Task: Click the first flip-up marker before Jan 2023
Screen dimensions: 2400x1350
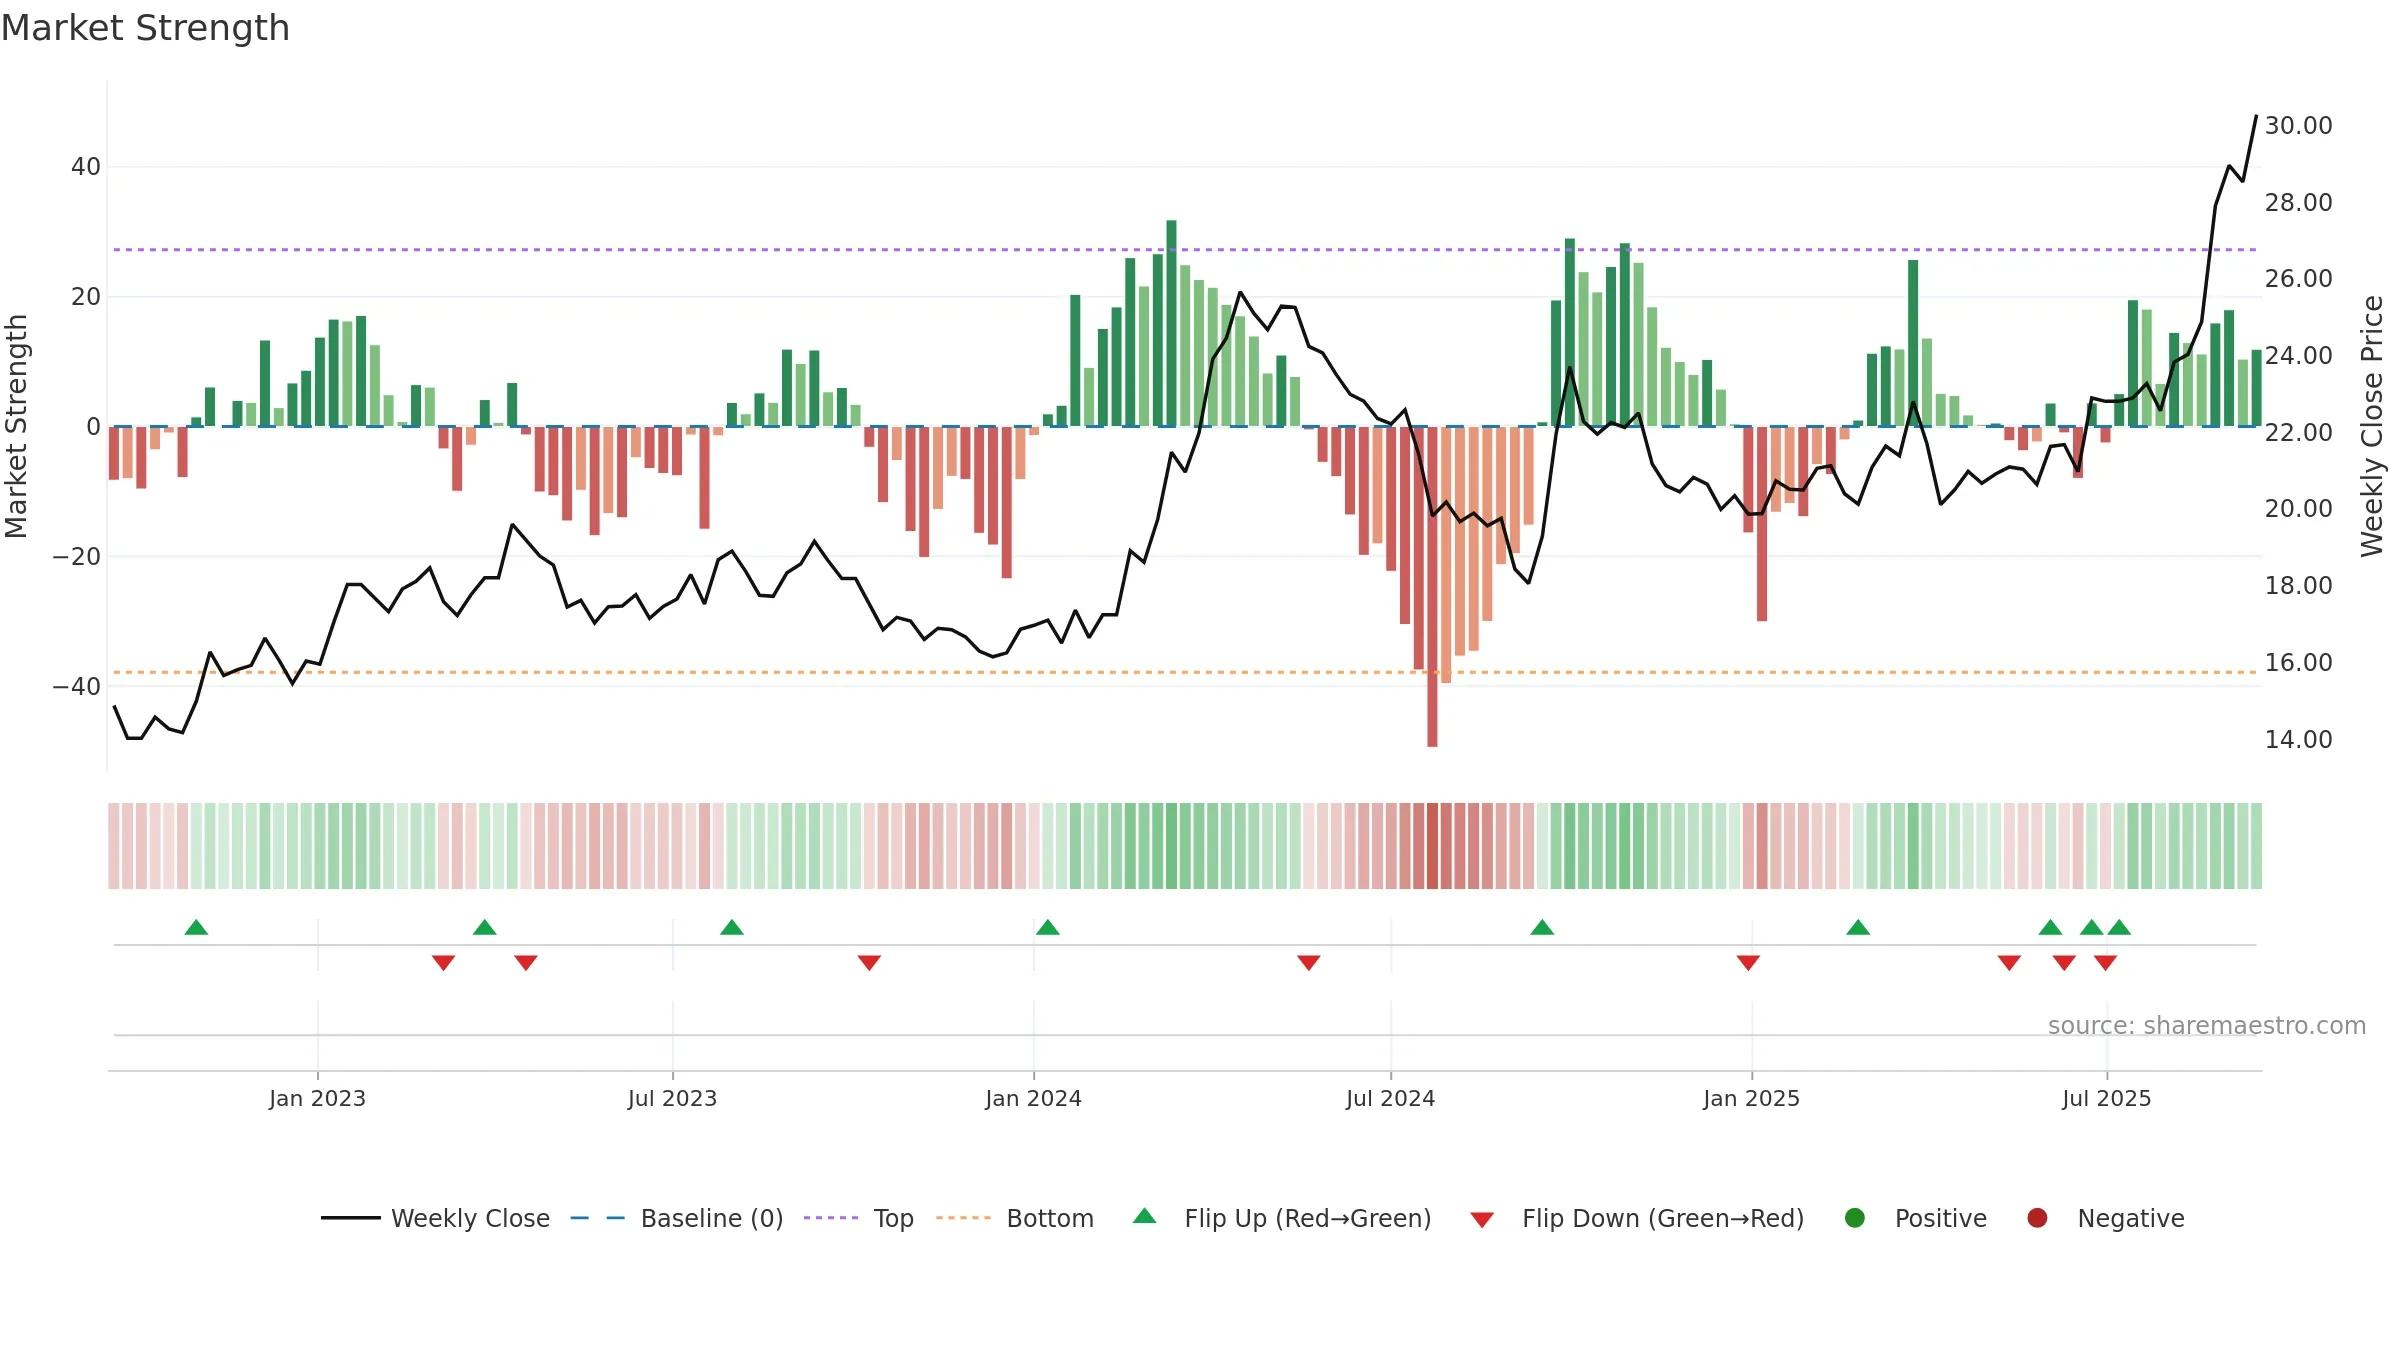Action: (x=196, y=927)
